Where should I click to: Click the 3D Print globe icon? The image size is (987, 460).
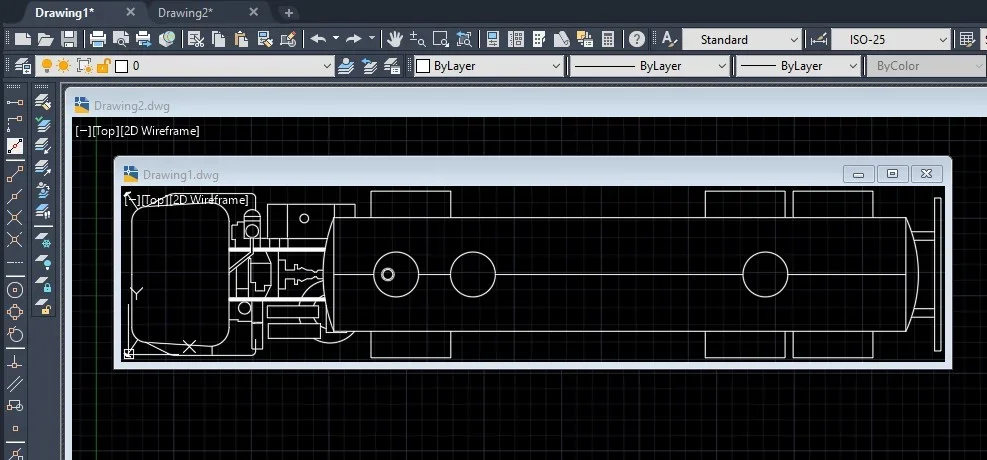point(167,39)
